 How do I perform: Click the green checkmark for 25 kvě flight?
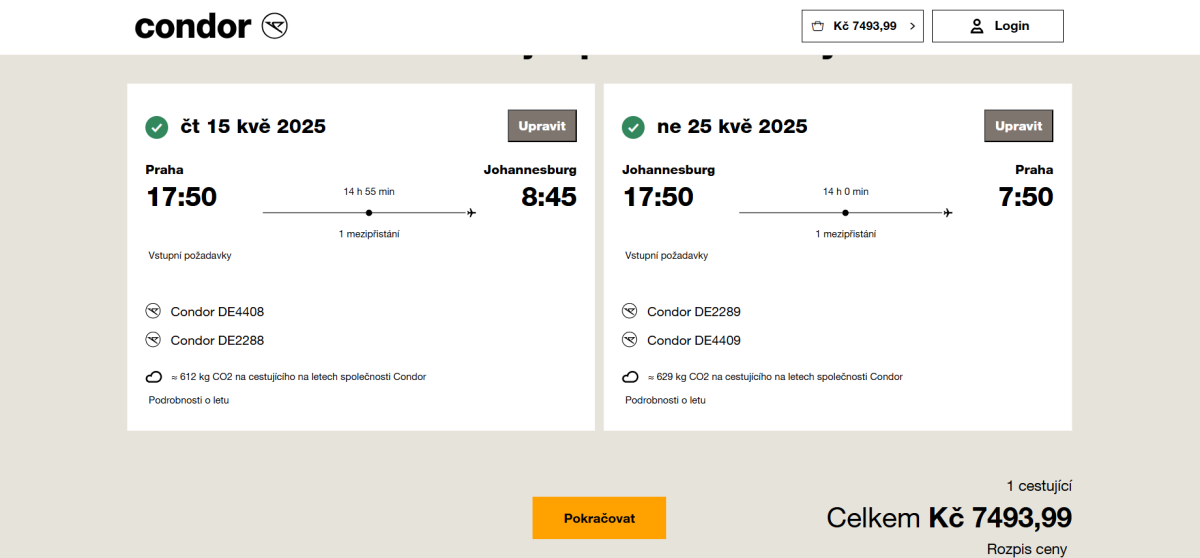(x=633, y=127)
